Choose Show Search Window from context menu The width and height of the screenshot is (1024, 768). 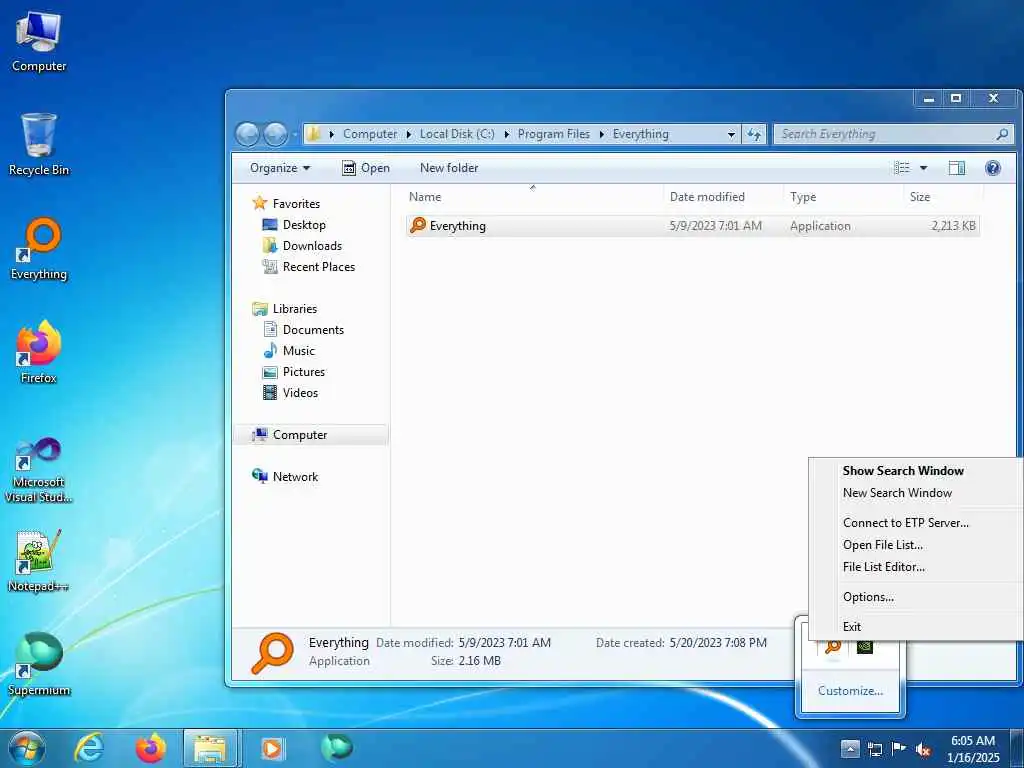(903, 471)
